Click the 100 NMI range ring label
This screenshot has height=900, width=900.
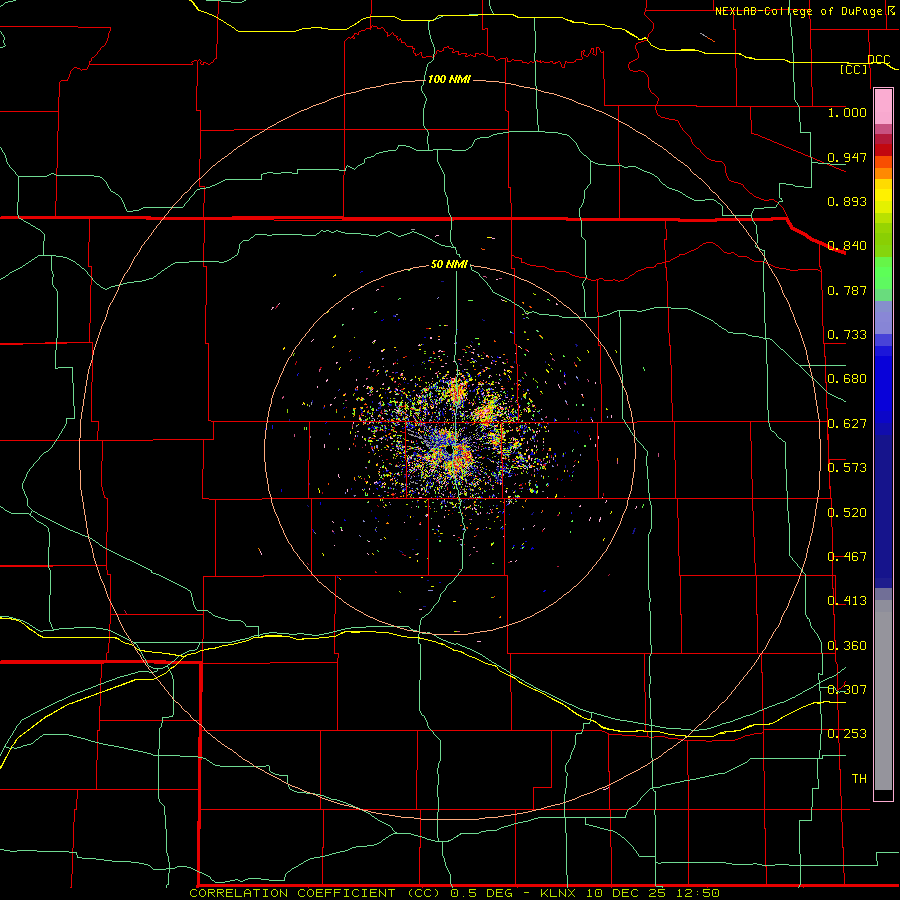(449, 79)
